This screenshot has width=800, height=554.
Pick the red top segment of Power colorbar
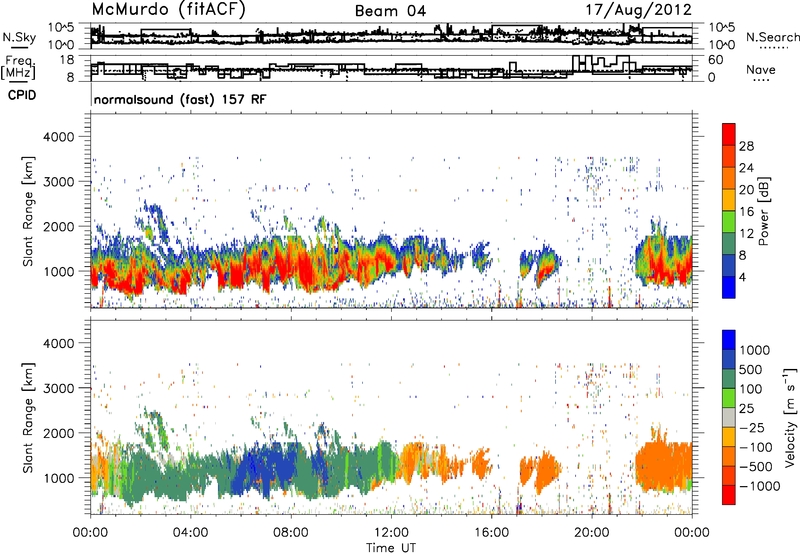tap(729, 134)
